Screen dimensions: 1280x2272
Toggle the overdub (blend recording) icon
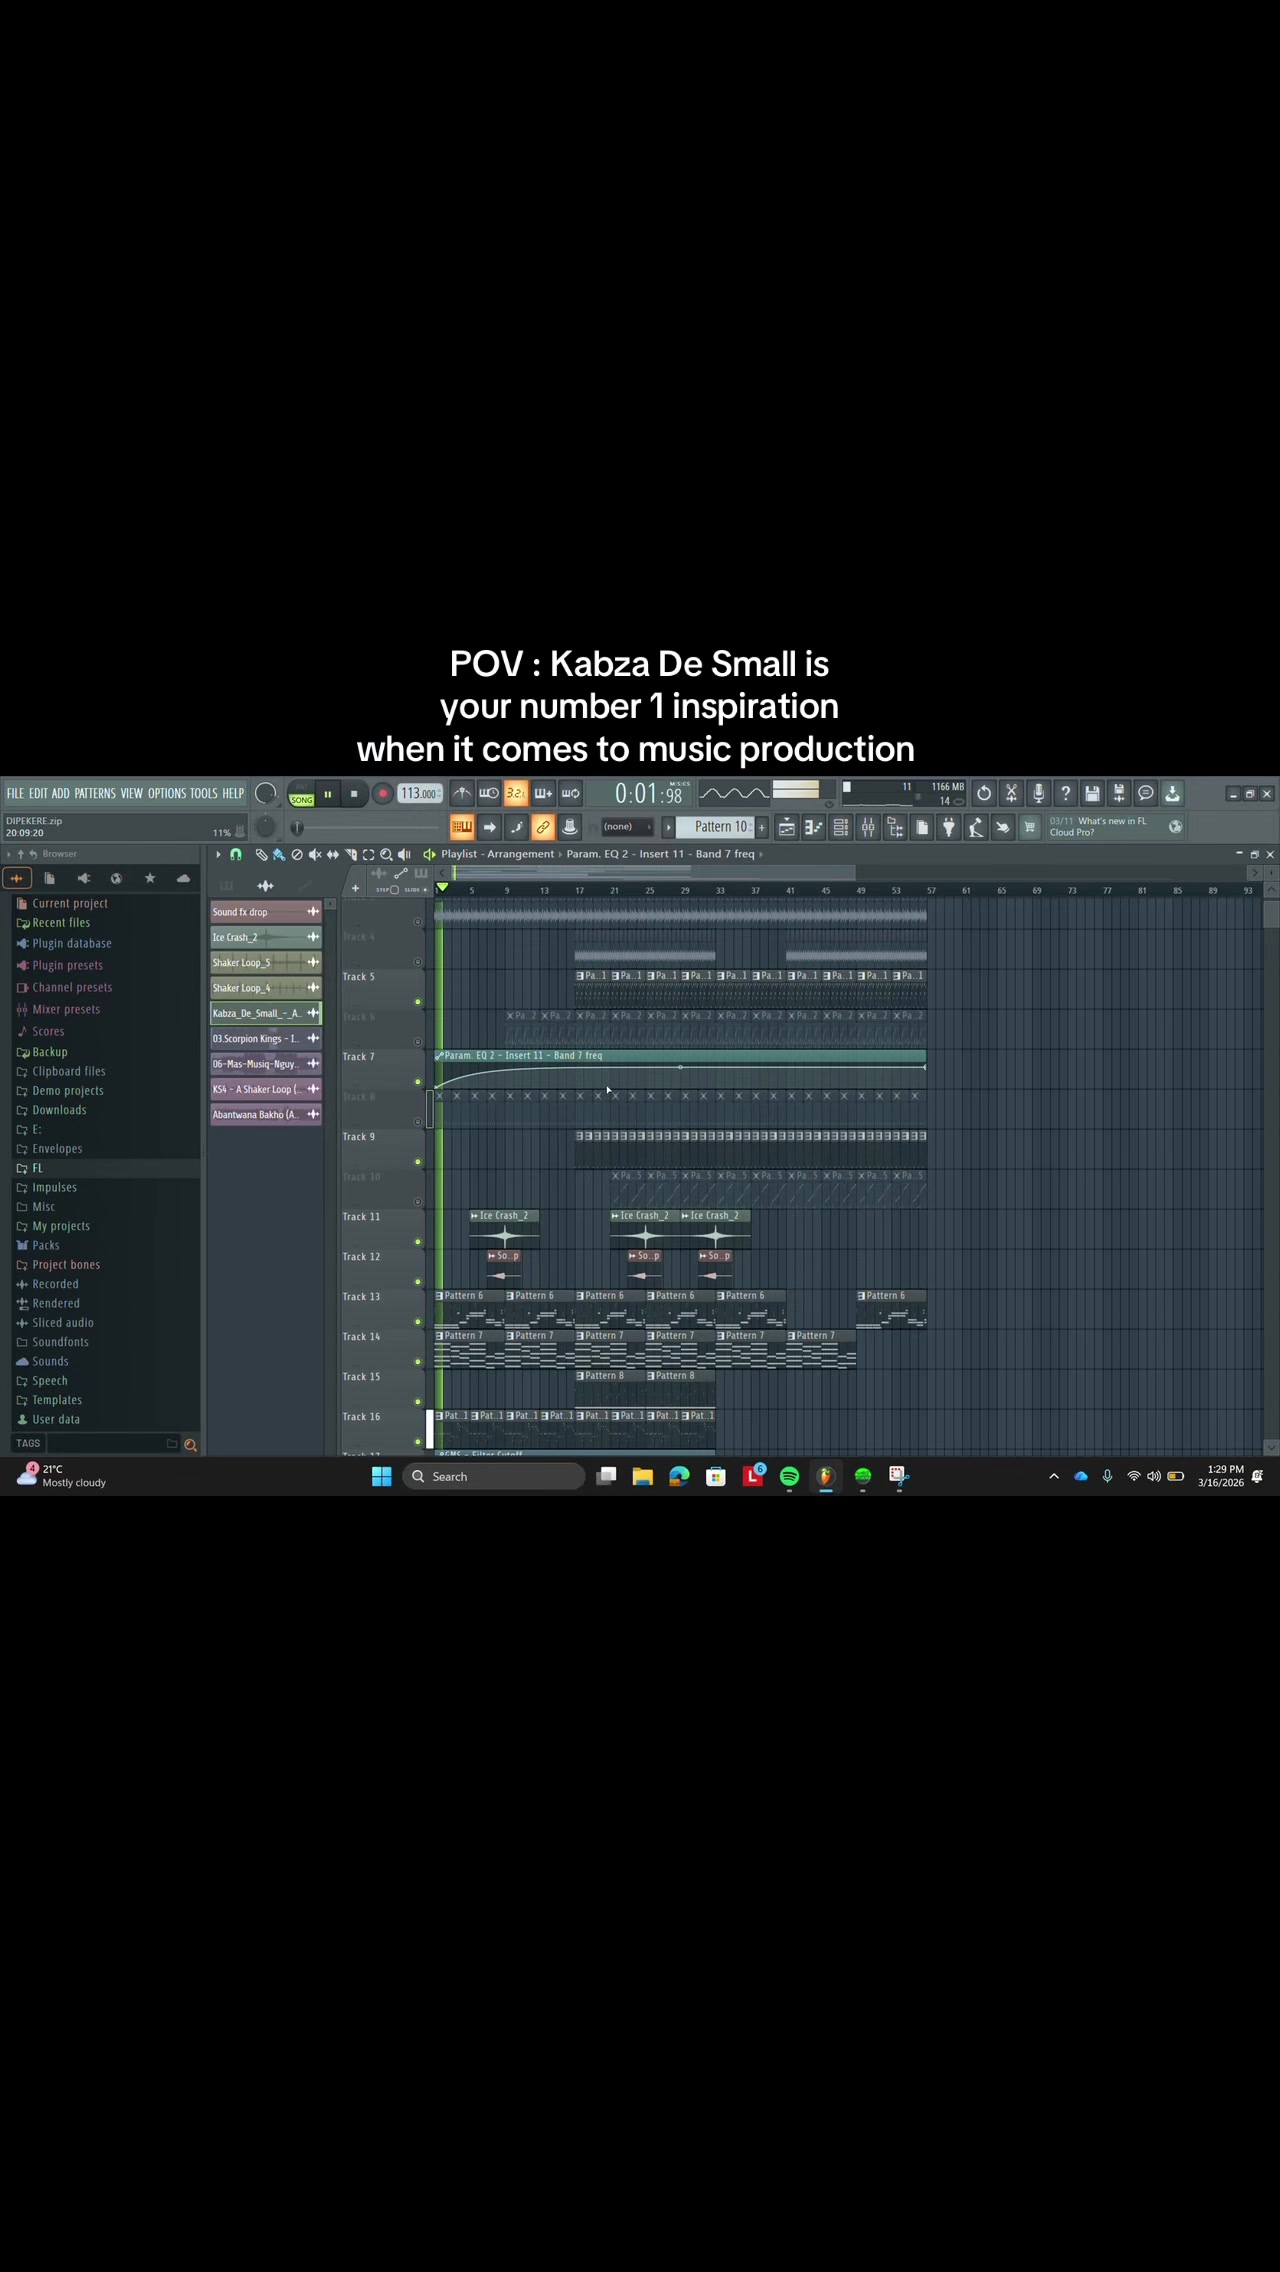(543, 794)
